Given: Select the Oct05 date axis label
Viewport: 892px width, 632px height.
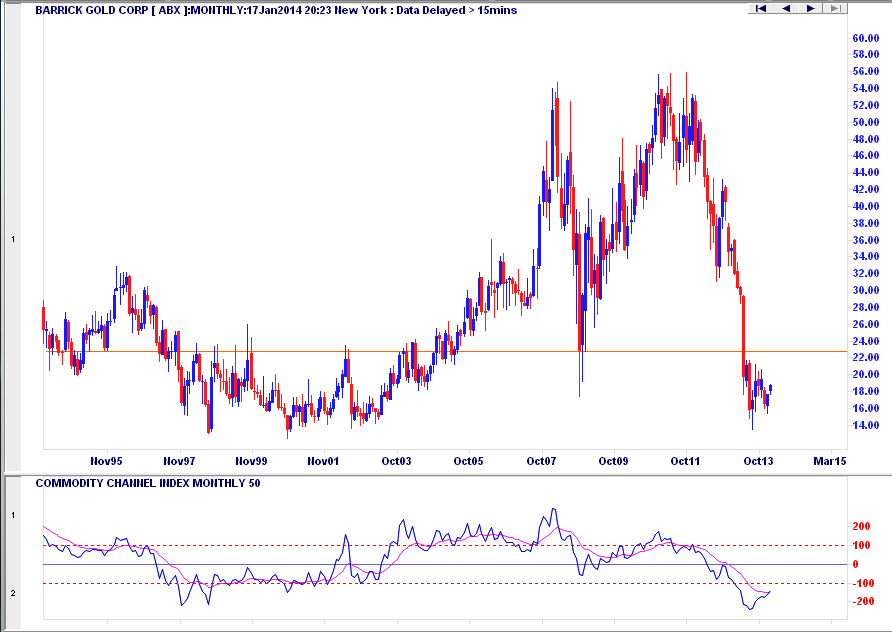Looking at the screenshot, I should (468, 461).
